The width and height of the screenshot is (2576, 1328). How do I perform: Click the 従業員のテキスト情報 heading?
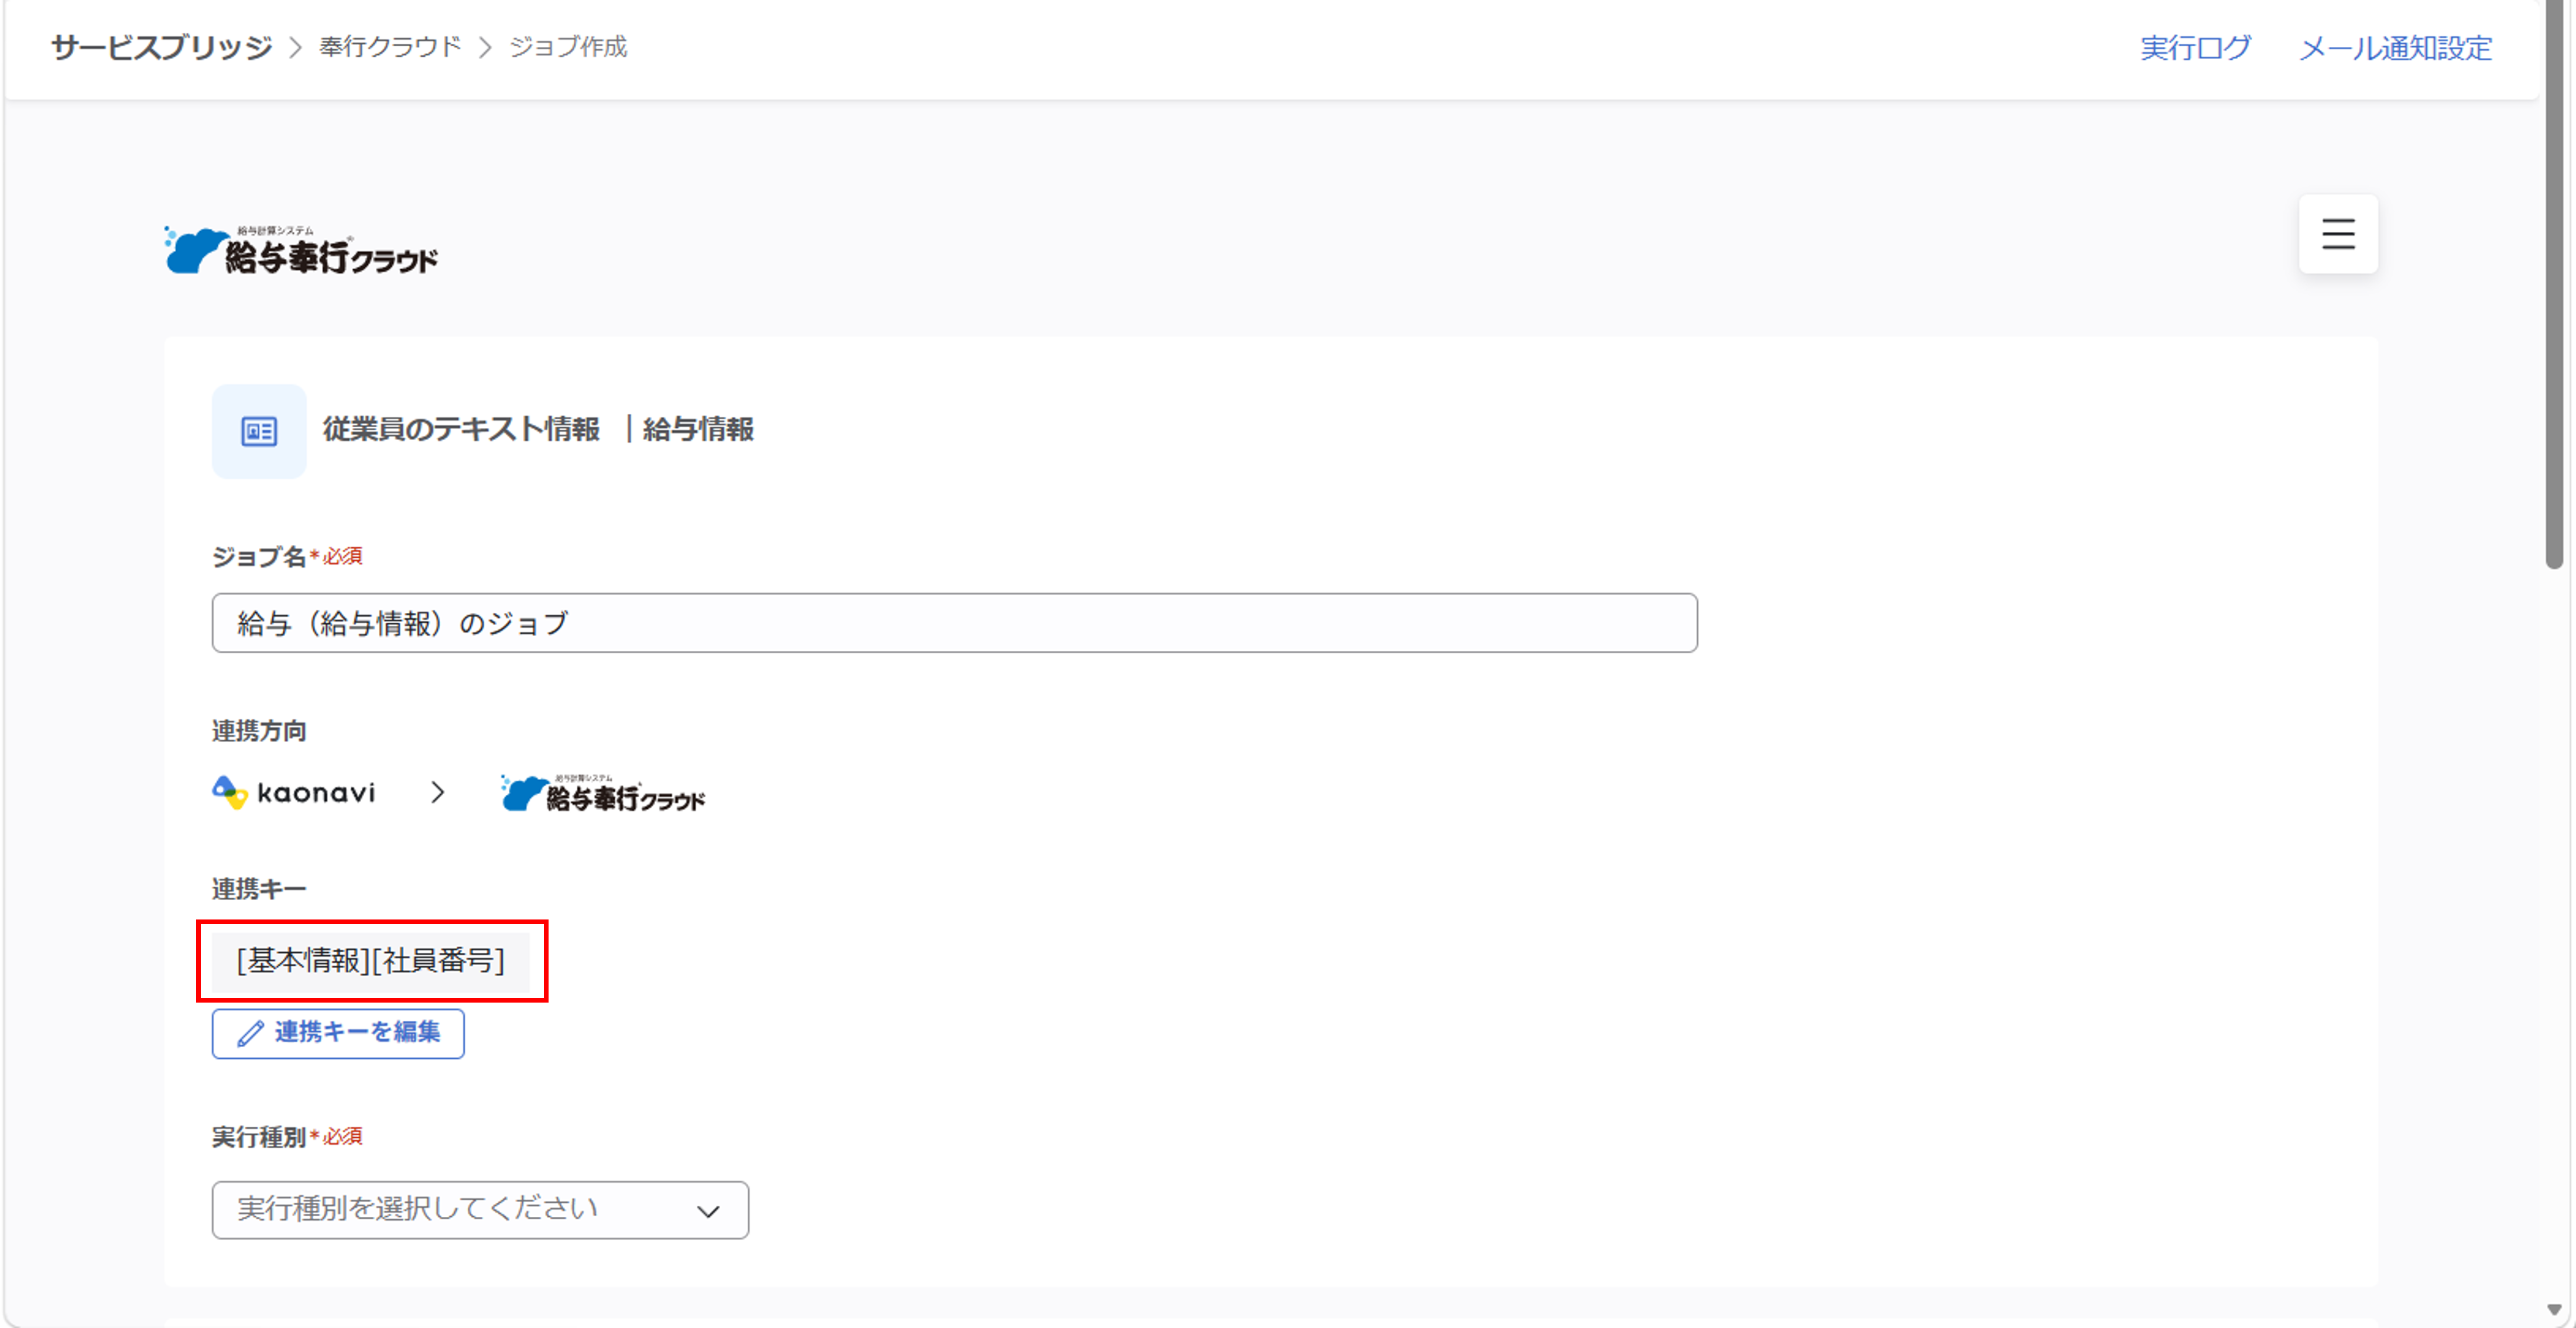pos(461,430)
